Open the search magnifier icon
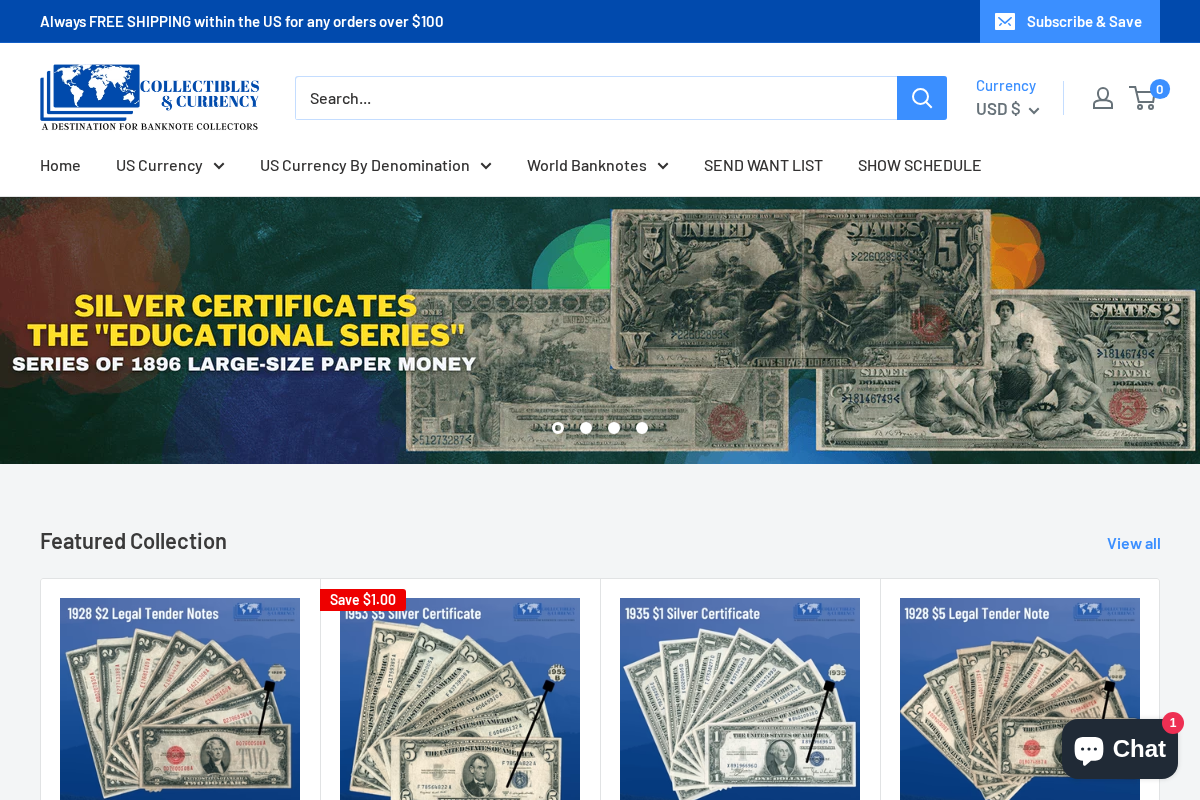The width and height of the screenshot is (1200, 800). coord(920,97)
